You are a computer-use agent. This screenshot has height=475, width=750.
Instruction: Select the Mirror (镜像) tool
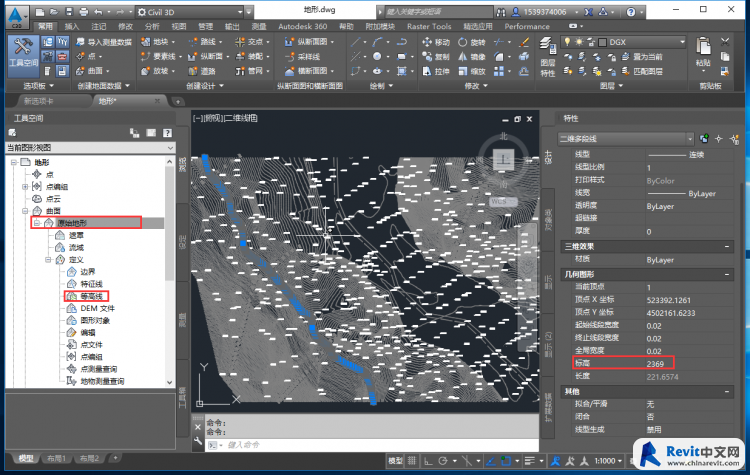pyautogui.click(x=471, y=56)
